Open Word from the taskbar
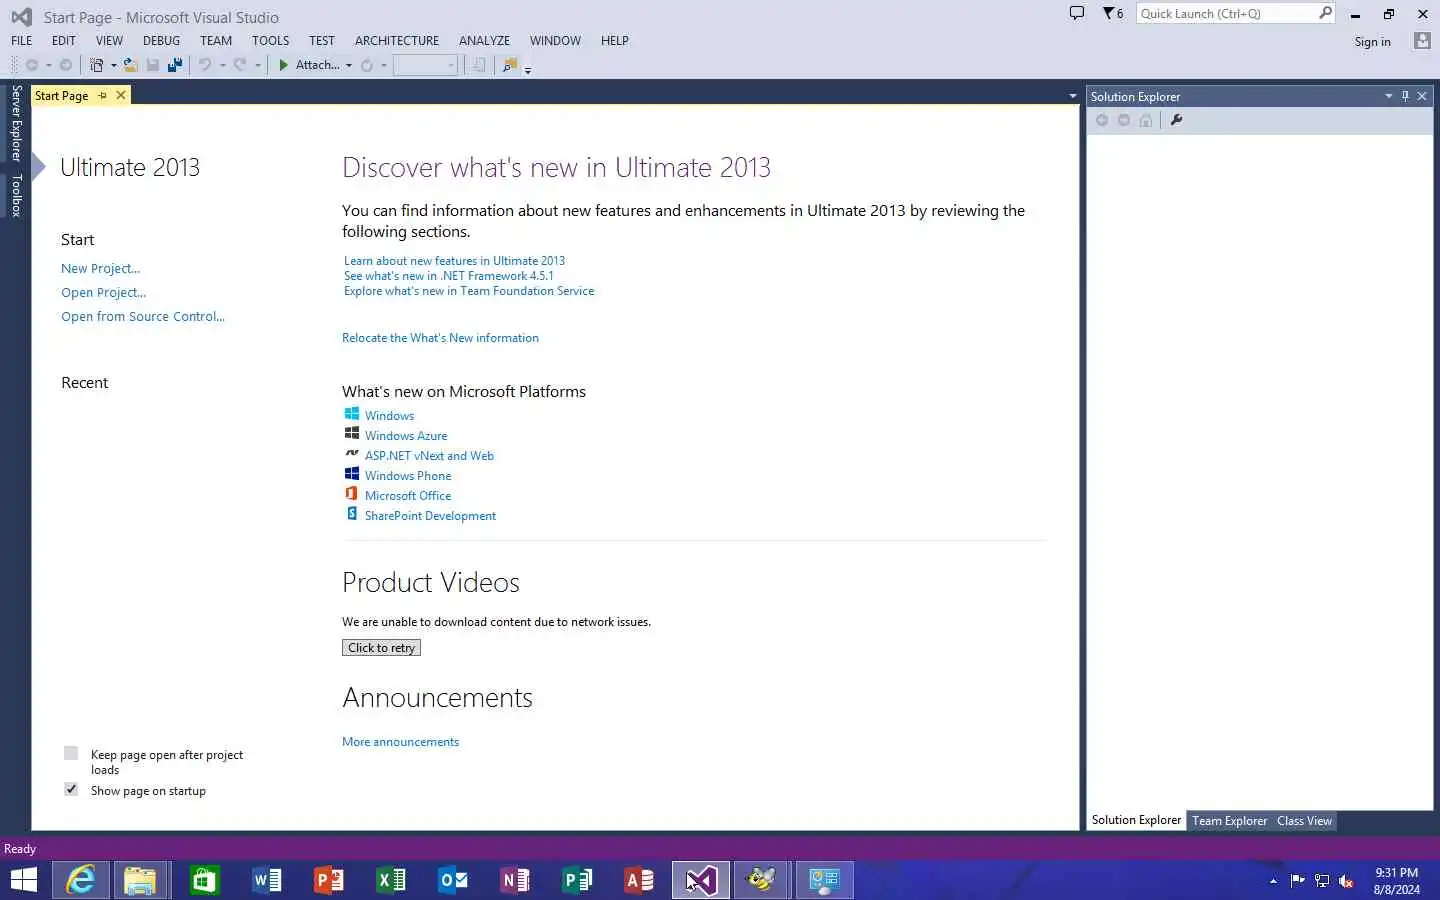The height and width of the screenshot is (900, 1440). 266,880
